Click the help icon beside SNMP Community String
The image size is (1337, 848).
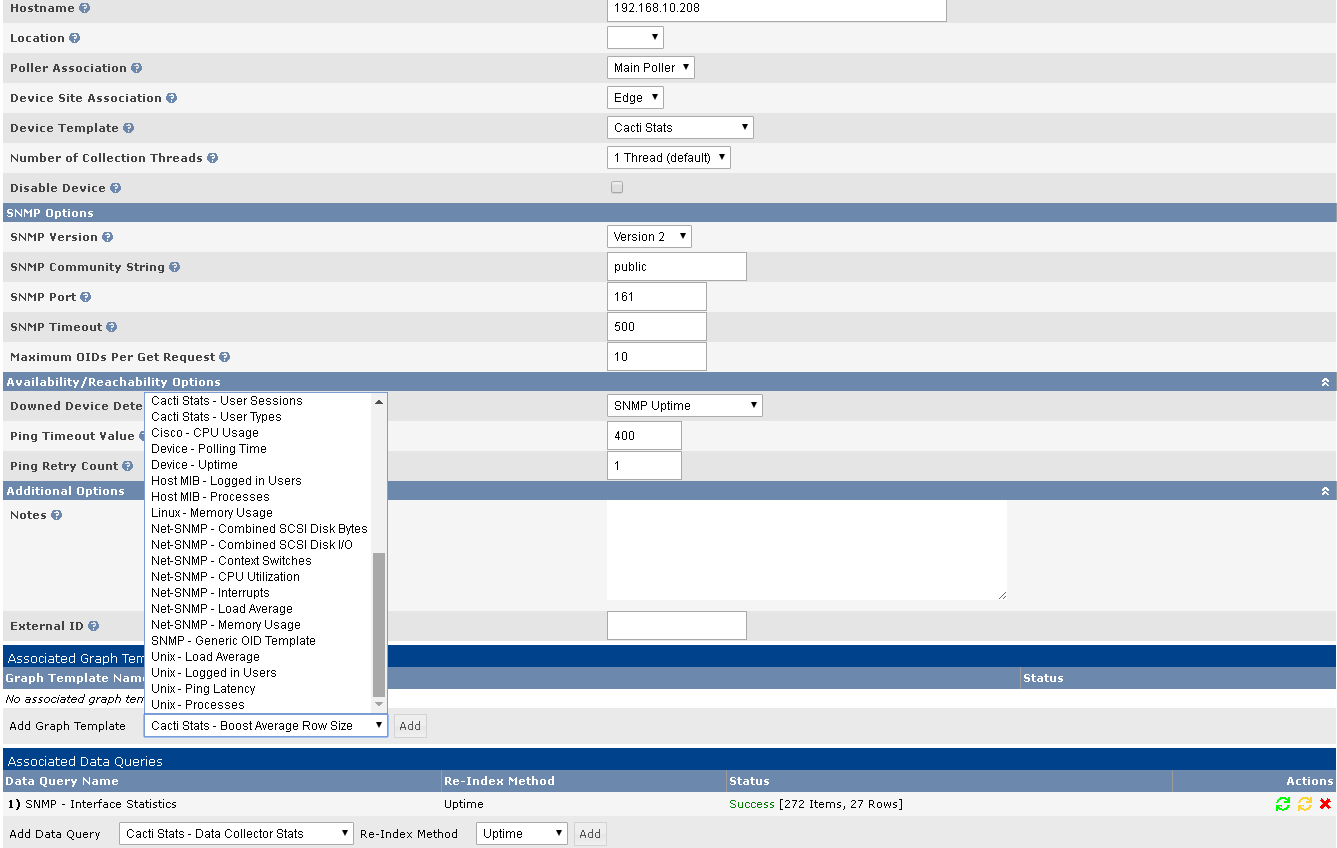pyautogui.click(x=174, y=267)
